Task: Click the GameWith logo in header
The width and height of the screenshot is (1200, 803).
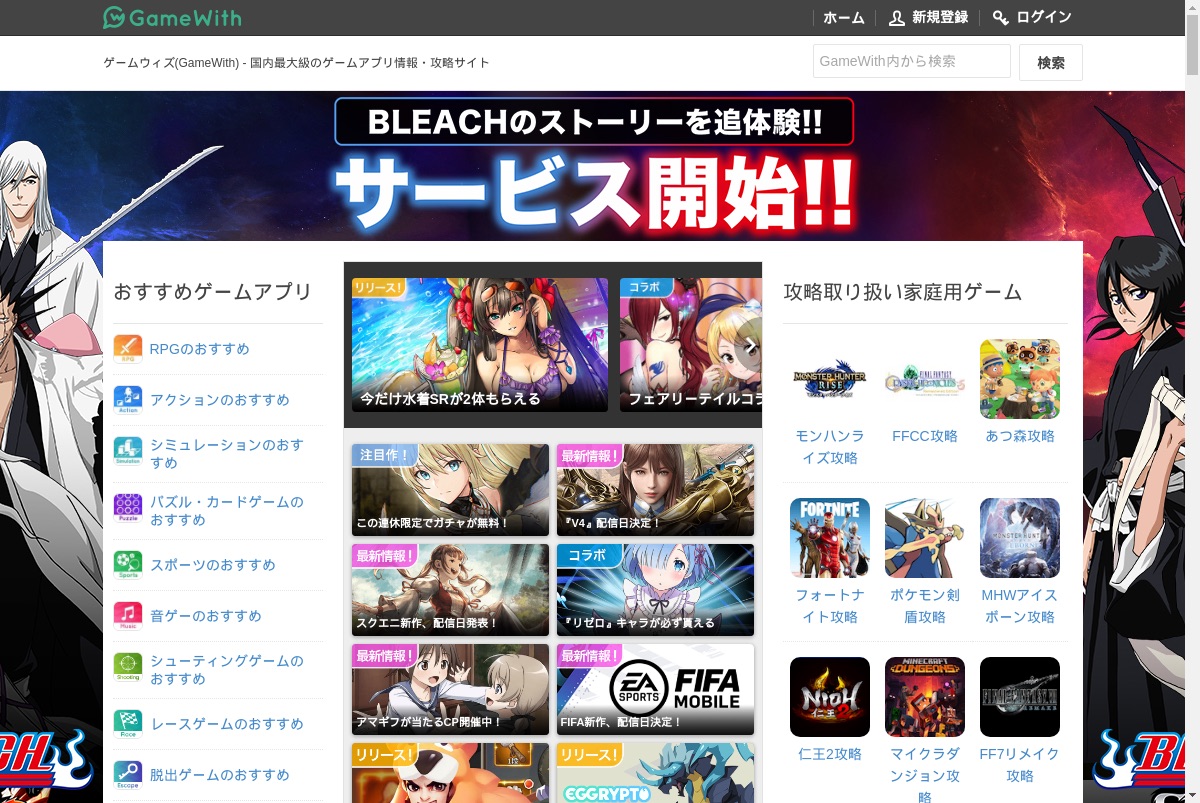Action: point(172,18)
